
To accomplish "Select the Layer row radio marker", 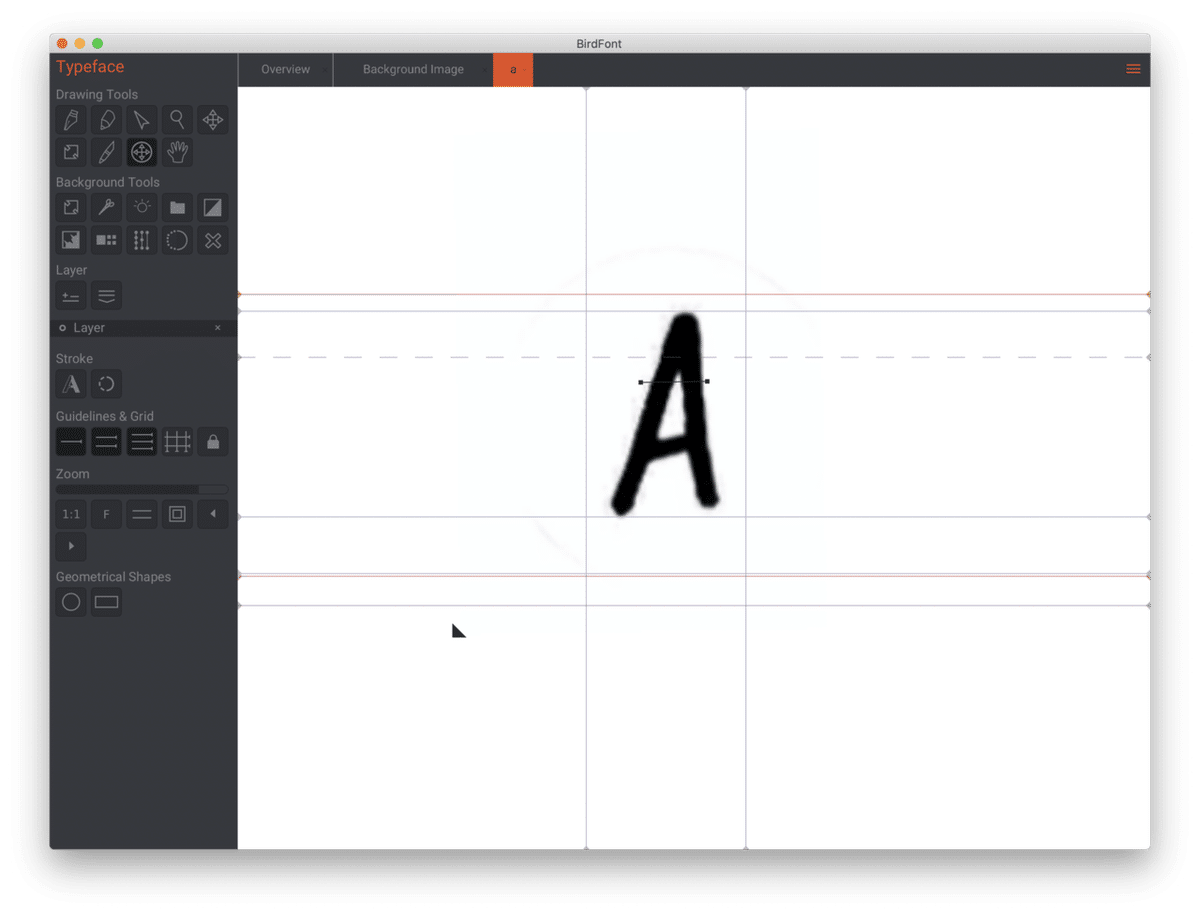I will 62,328.
